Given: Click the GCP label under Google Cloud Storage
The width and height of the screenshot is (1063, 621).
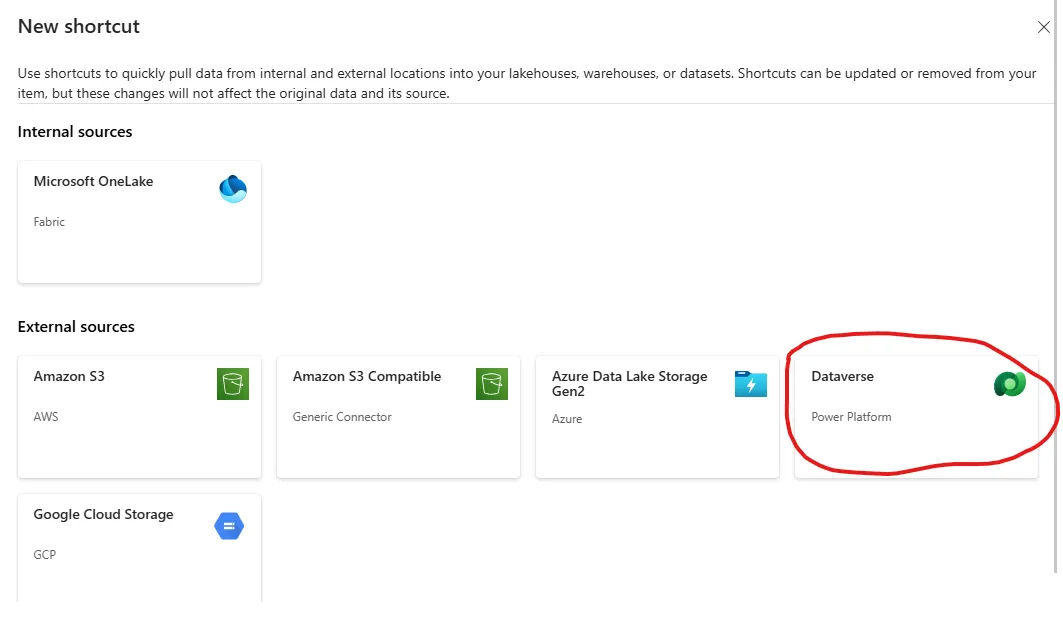Looking at the screenshot, I should click(x=45, y=555).
